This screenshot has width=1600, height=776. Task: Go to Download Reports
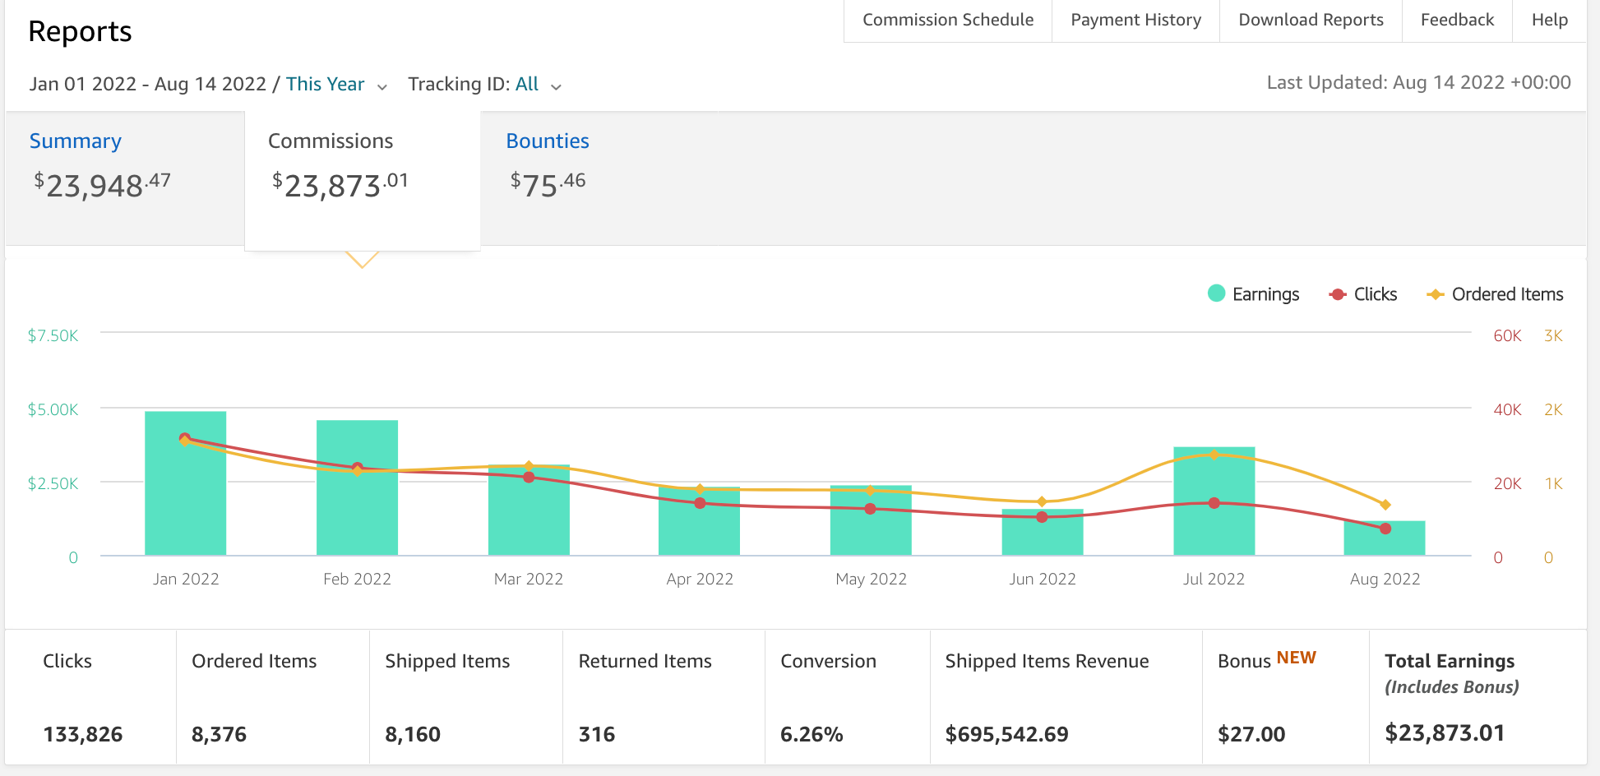(x=1311, y=20)
